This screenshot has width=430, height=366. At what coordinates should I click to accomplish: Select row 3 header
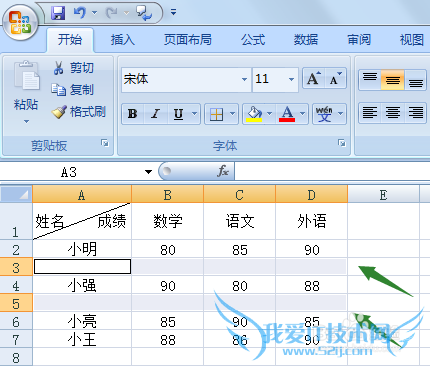pyautogui.click(x=16, y=267)
